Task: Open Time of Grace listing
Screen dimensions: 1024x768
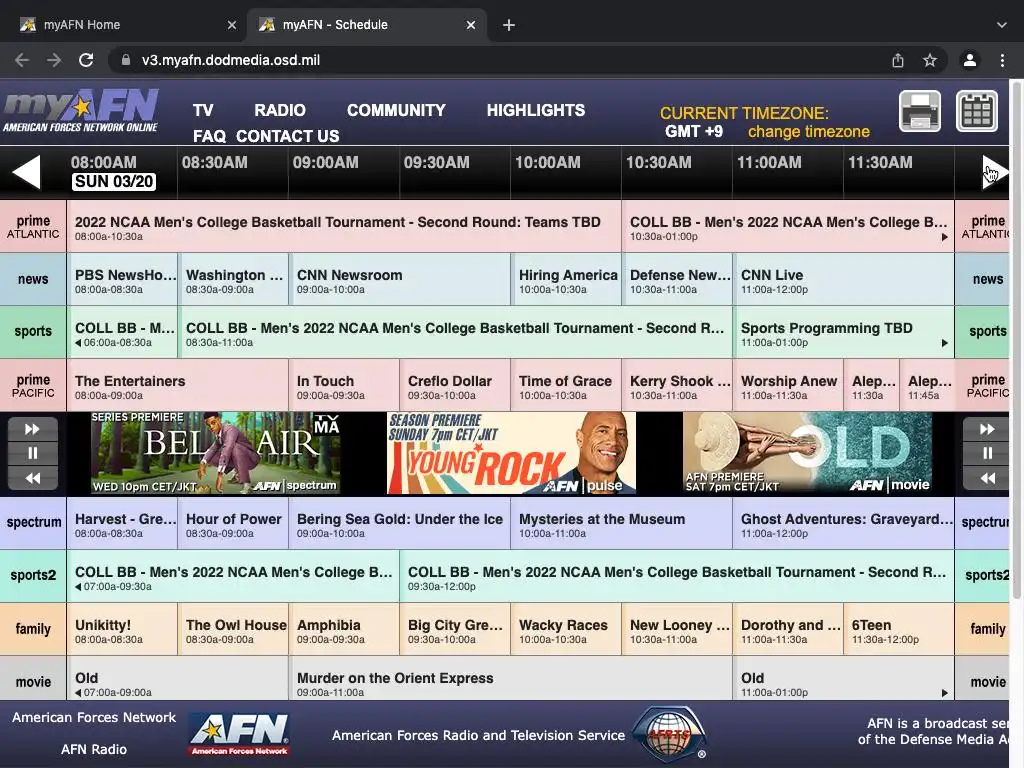Action: [566, 385]
